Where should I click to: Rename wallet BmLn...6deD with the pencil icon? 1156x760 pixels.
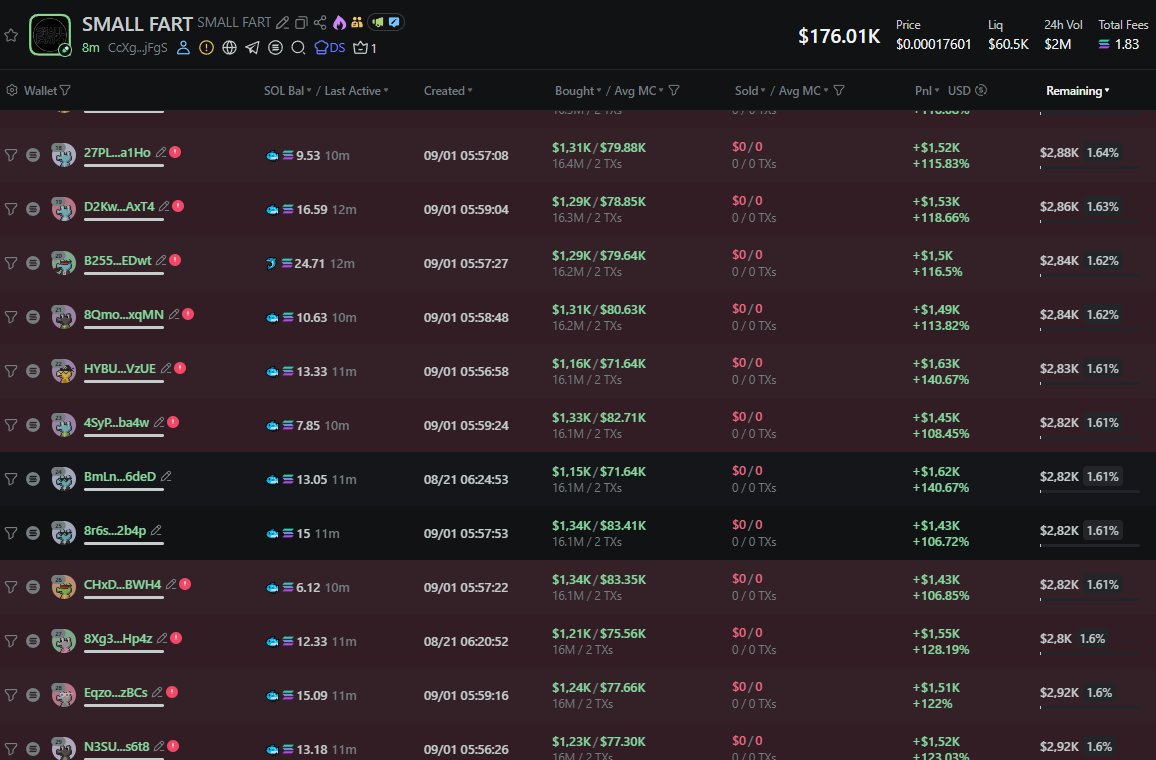[x=166, y=476]
